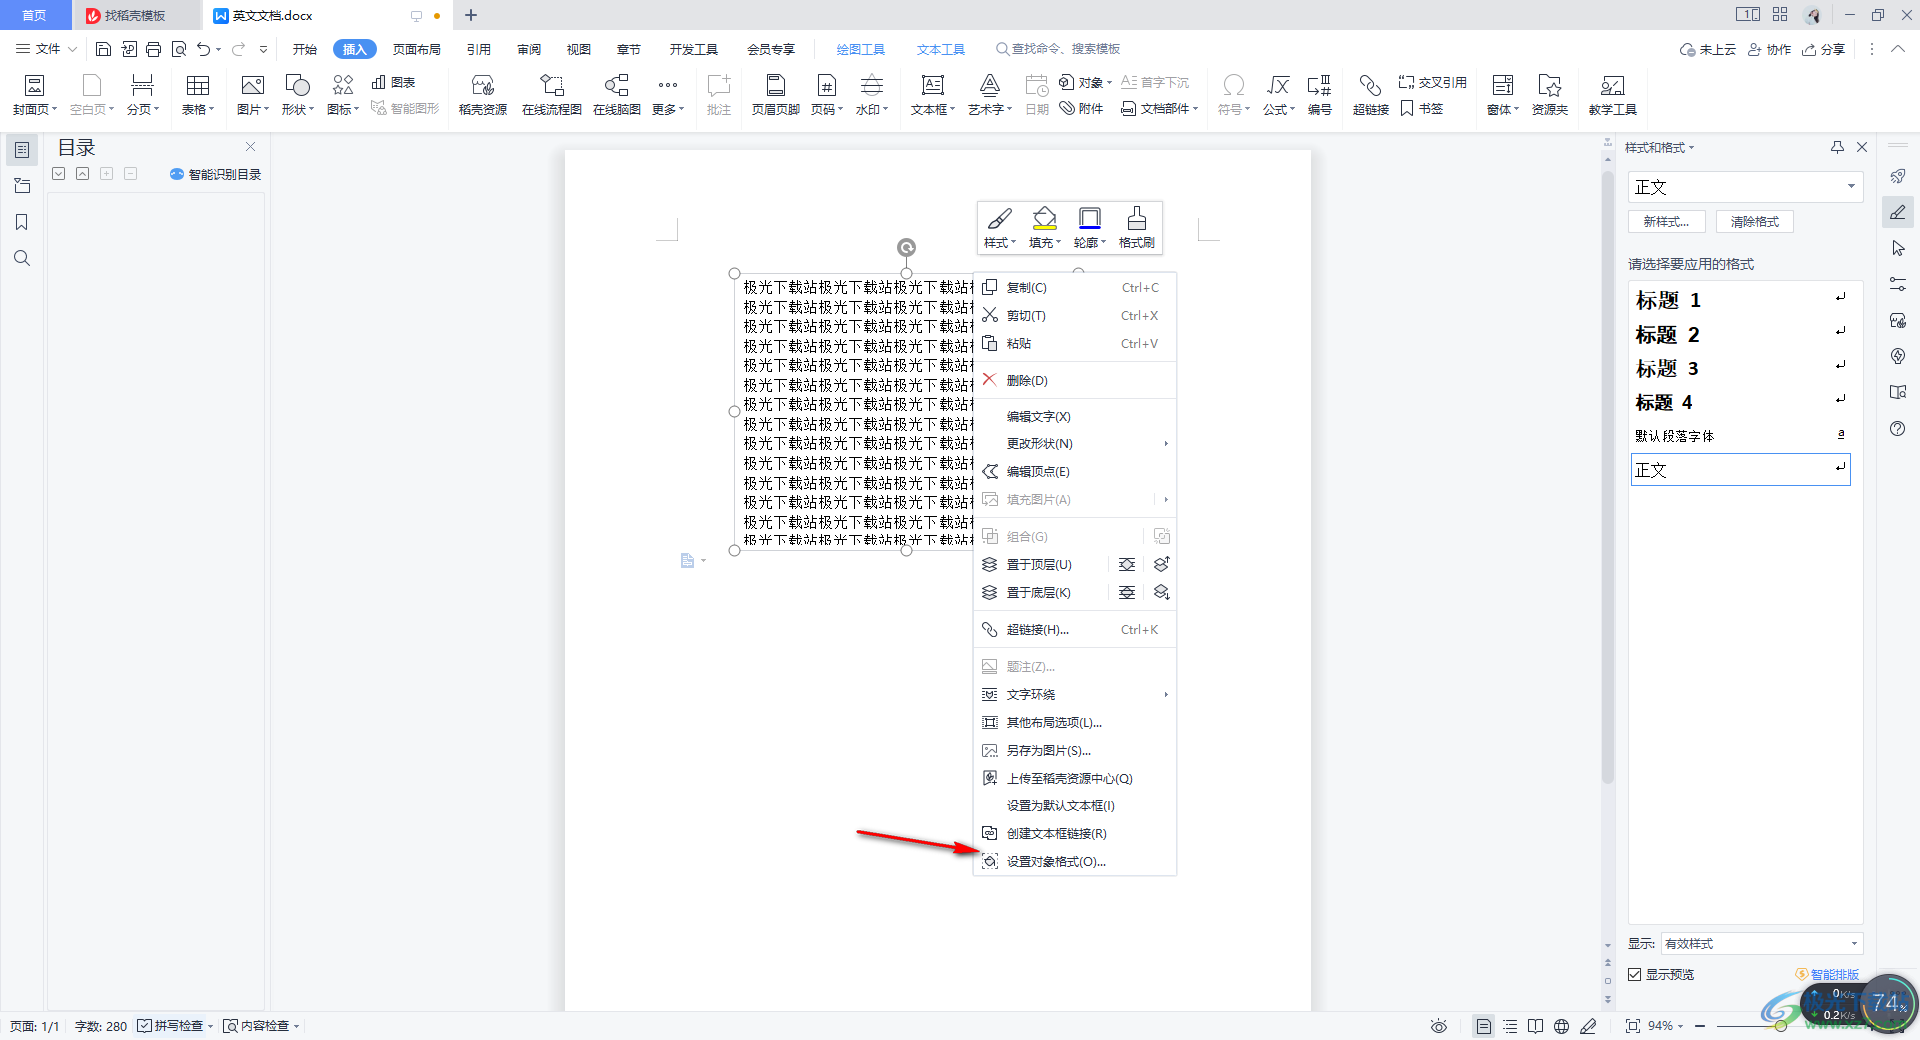Click the bookmark (书签) ribbon icon

point(1421,108)
